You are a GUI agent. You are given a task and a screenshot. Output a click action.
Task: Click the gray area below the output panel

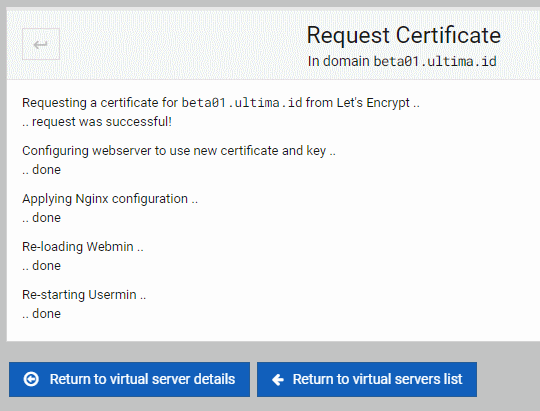pos(270,351)
